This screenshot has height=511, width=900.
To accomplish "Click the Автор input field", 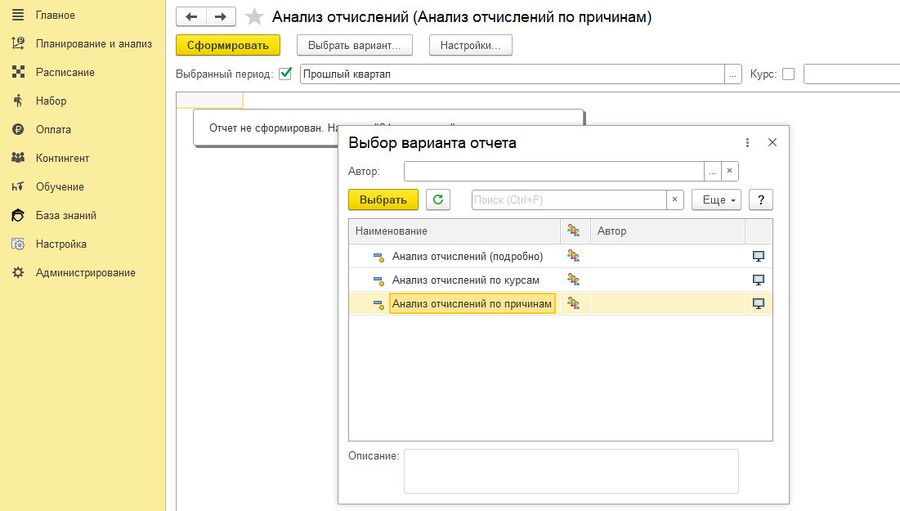I will [x=554, y=171].
